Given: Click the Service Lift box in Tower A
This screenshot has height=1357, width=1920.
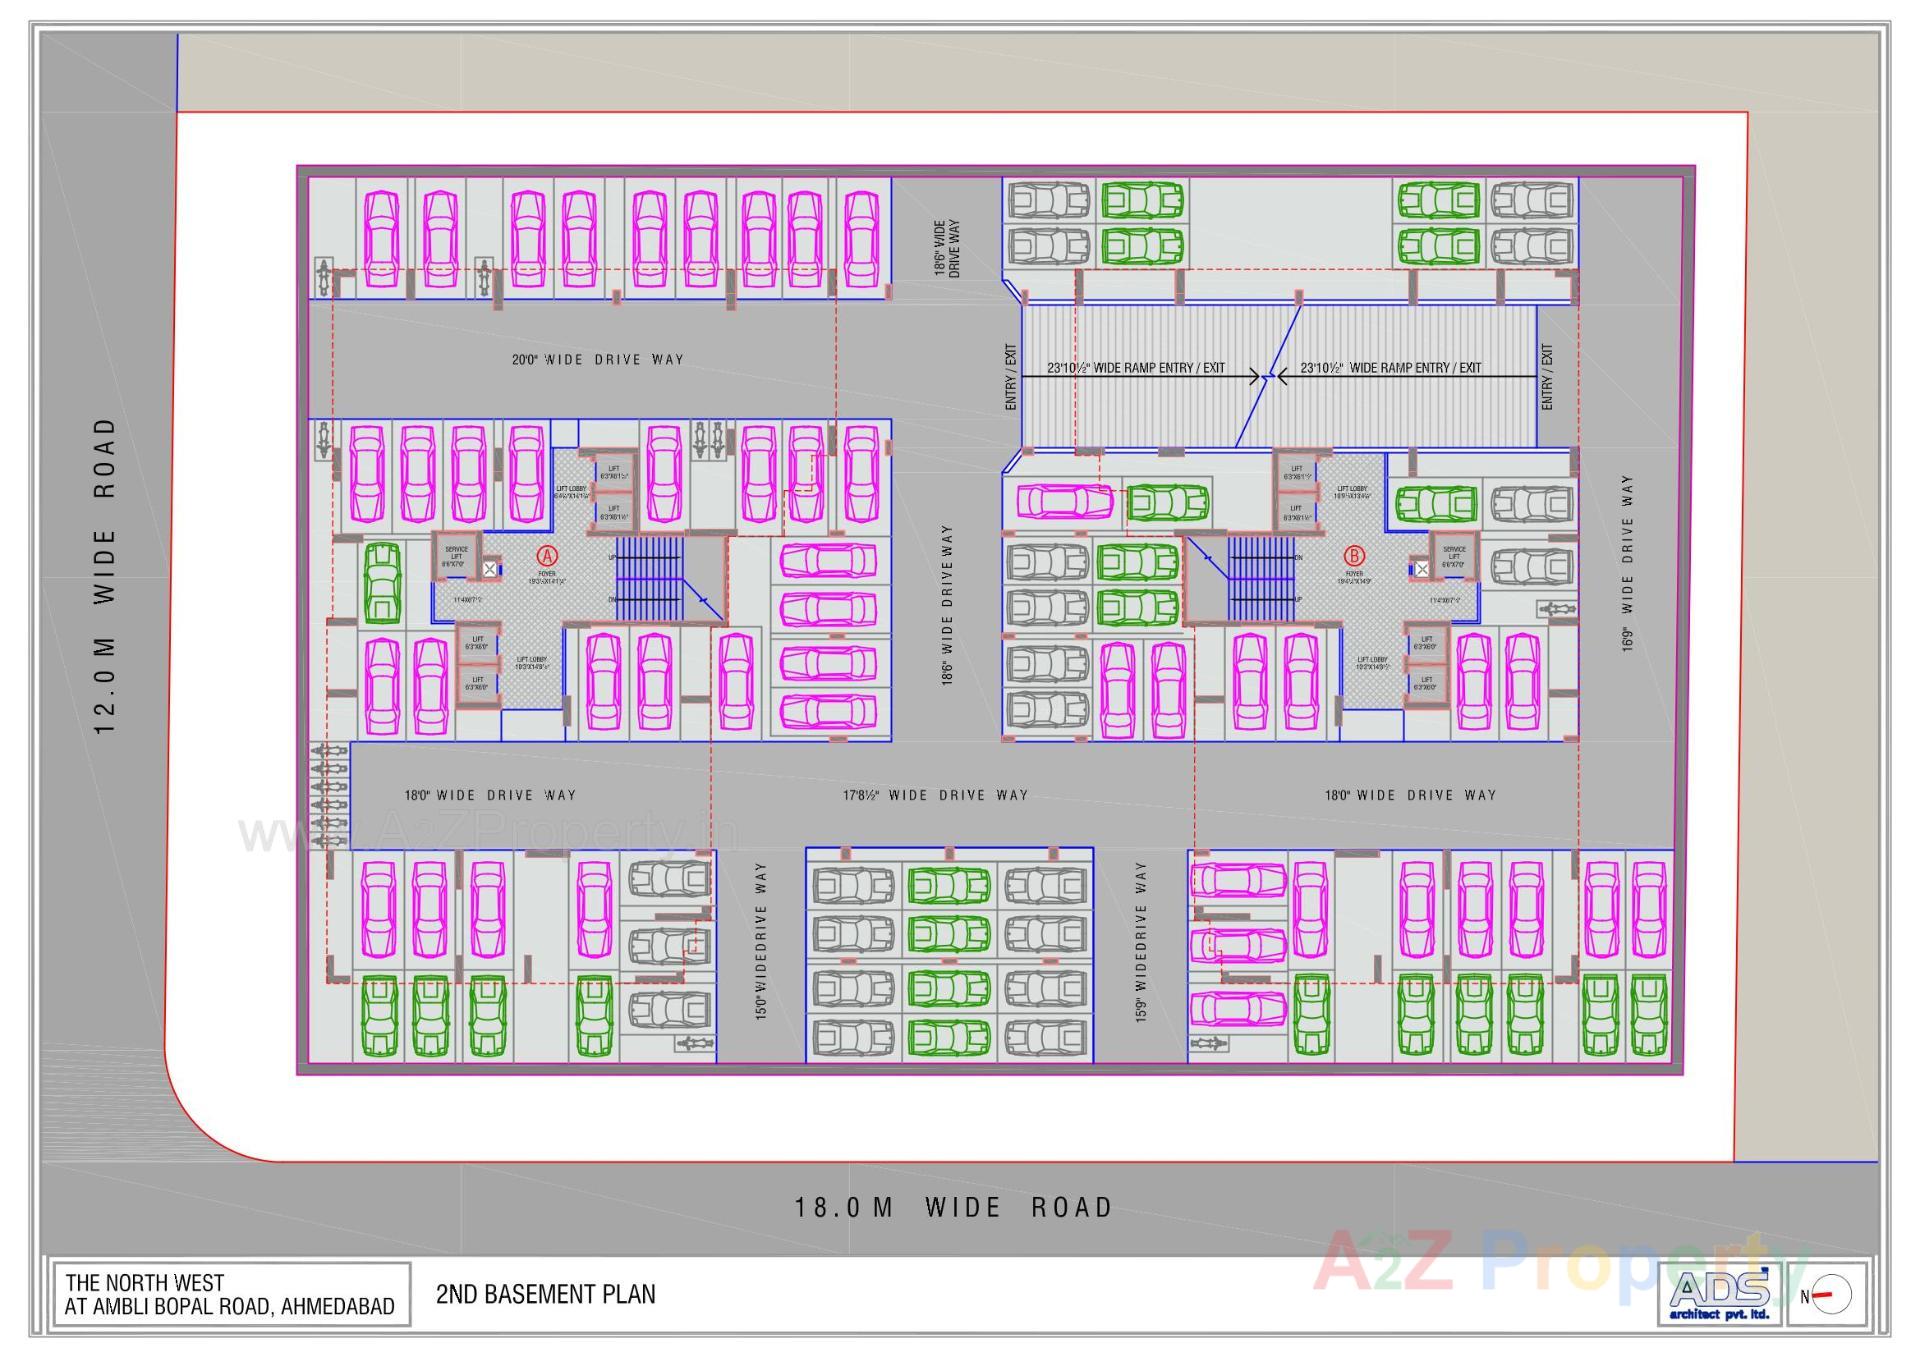Looking at the screenshot, I should pyautogui.click(x=455, y=553).
